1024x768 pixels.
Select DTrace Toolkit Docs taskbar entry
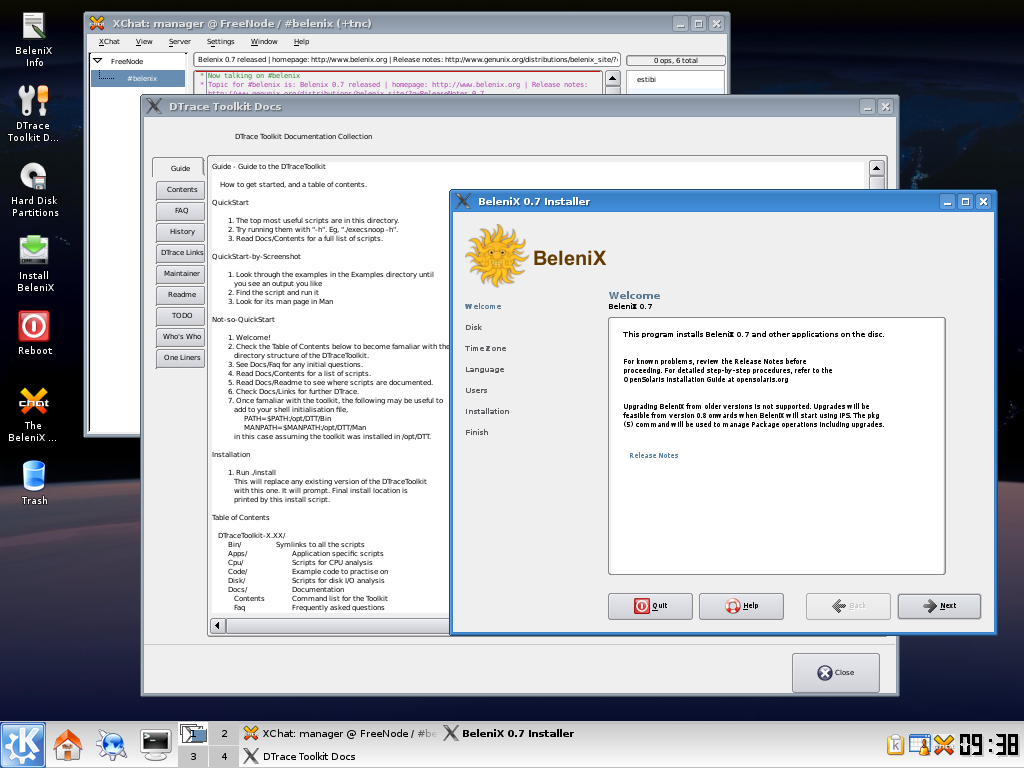[x=300, y=756]
